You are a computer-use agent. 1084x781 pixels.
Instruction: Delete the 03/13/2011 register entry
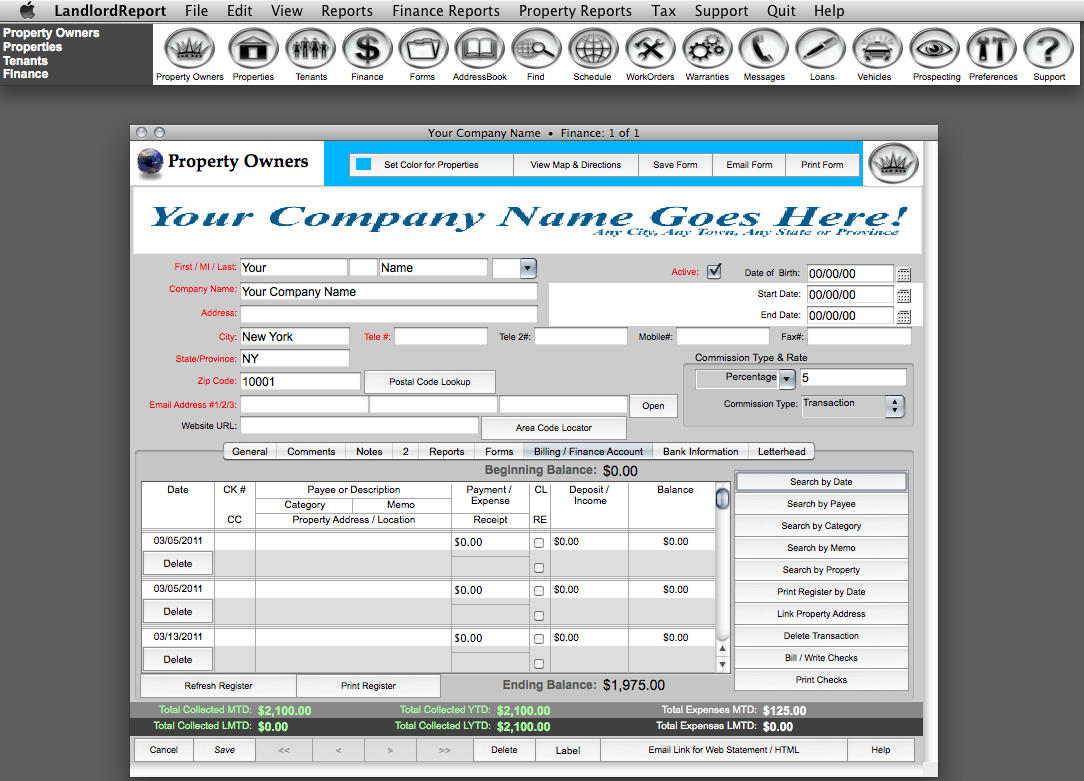coord(178,659)
